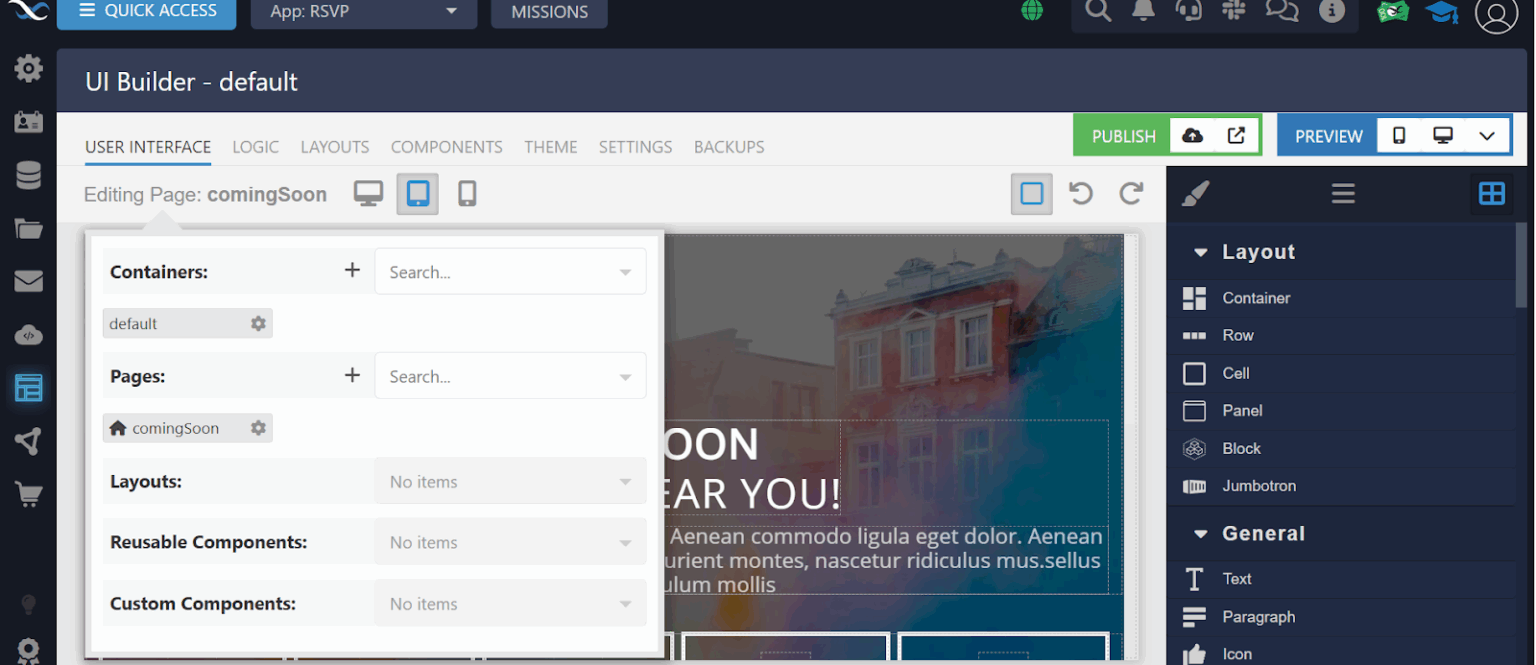Select the theme paintbrush icon in the right panel
Image resolution: width=1536 pixels, height=665 pixels.
tap(1196, 193)
